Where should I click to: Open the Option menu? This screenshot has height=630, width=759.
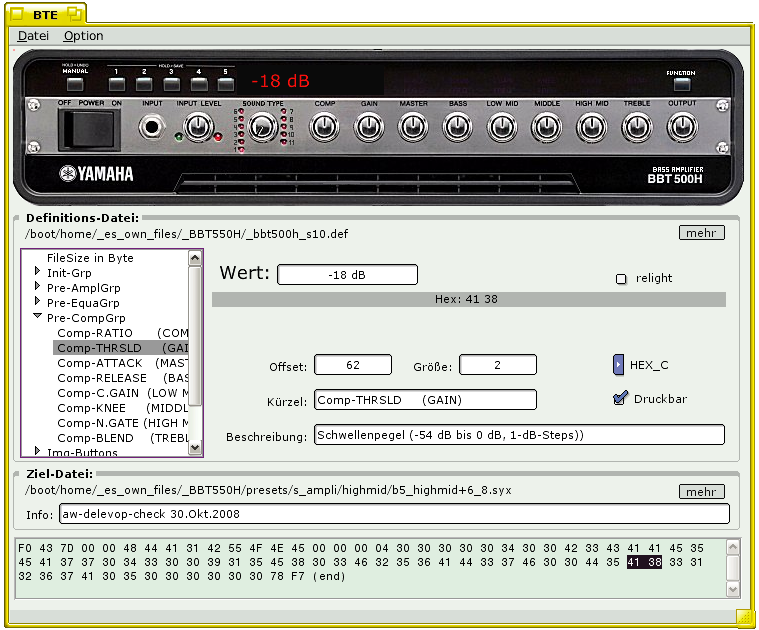click(83, 36)
